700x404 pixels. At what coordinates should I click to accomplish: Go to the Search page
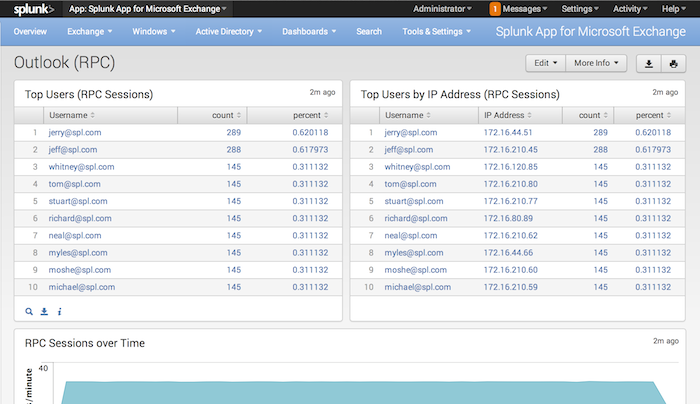(369, 32)
